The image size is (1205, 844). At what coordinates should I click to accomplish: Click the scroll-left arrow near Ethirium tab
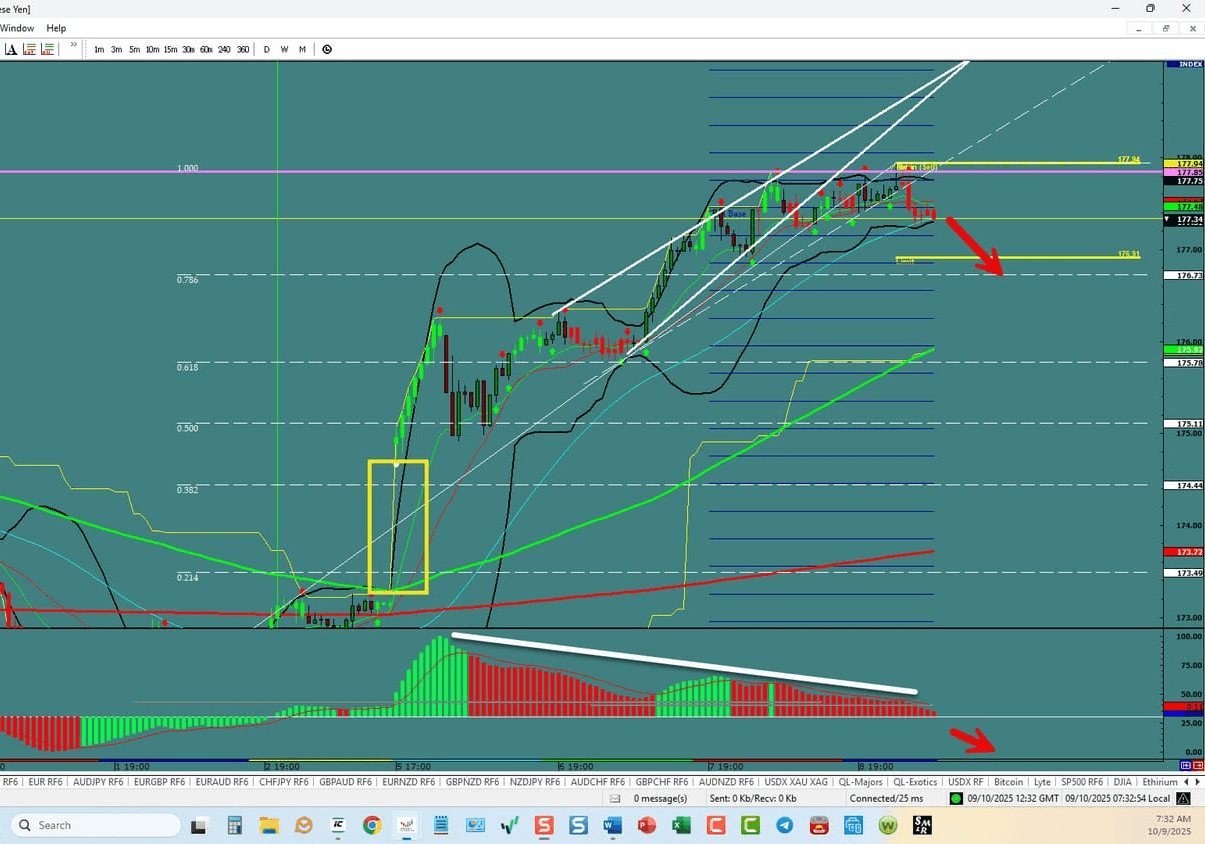tap(1184, 782)
